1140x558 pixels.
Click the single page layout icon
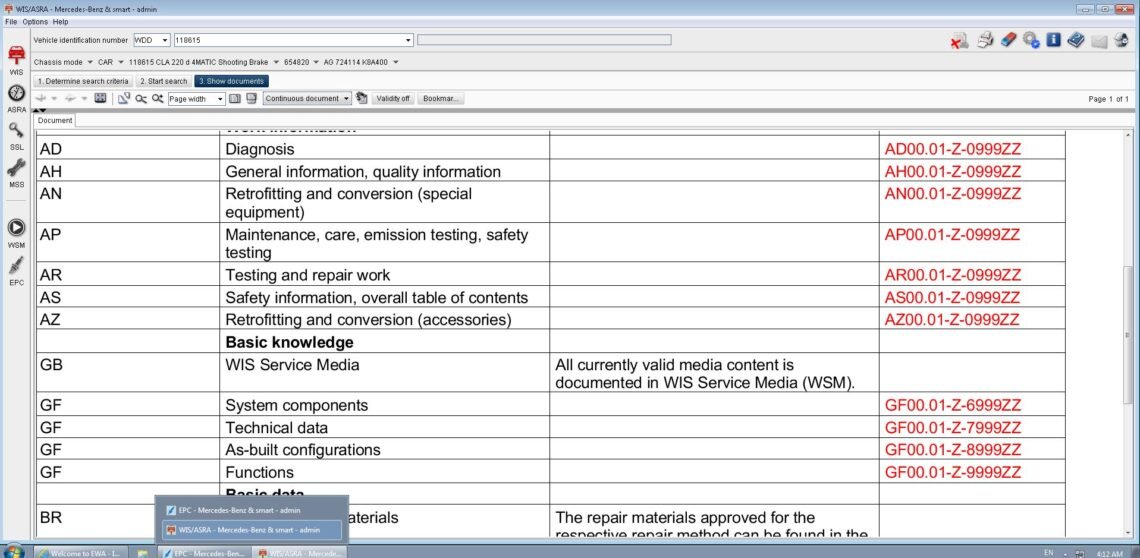[235, 98]
